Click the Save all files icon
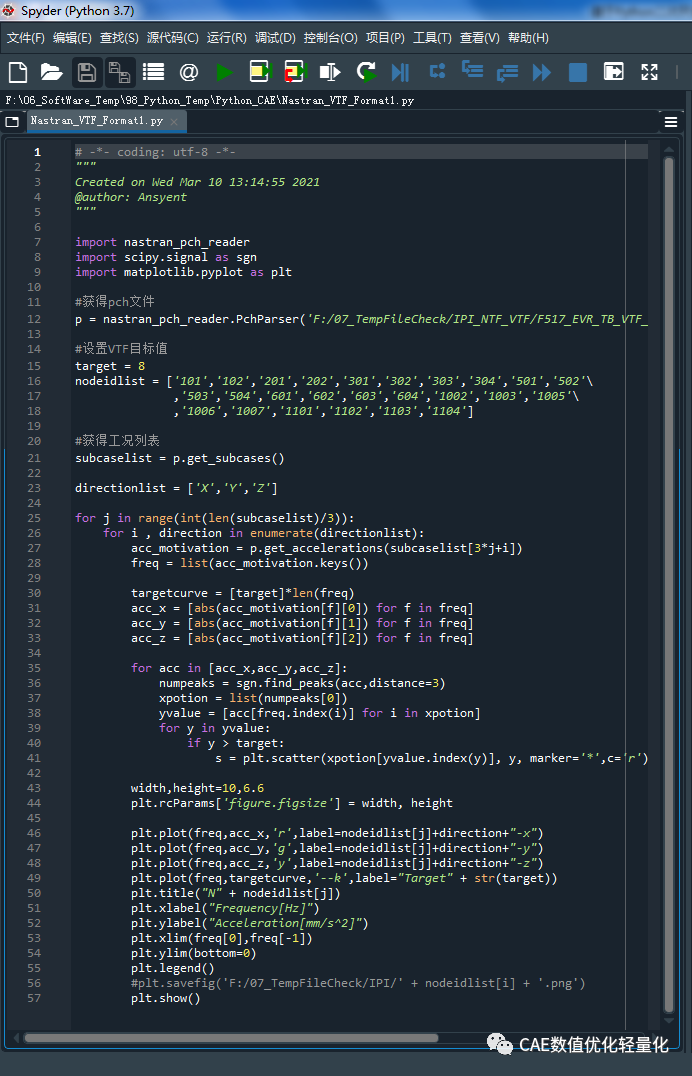This screenshot has height=1076, width=692. click(x=120, y=72)
